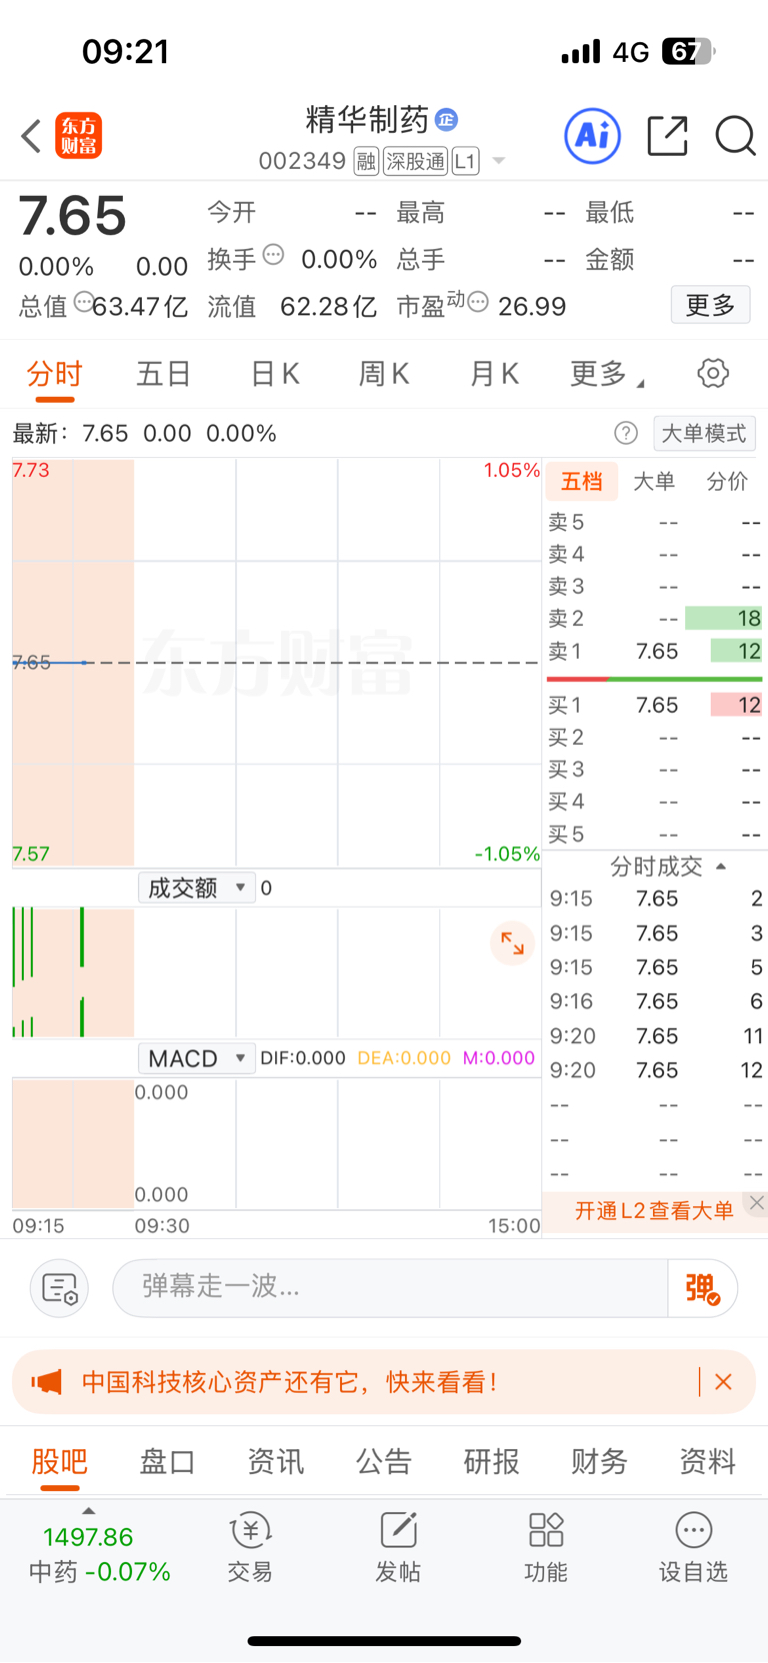Viewport: 768px width, 1663px height.
Task: Select the 分时 chart tab
Action: tap(54, 374)
